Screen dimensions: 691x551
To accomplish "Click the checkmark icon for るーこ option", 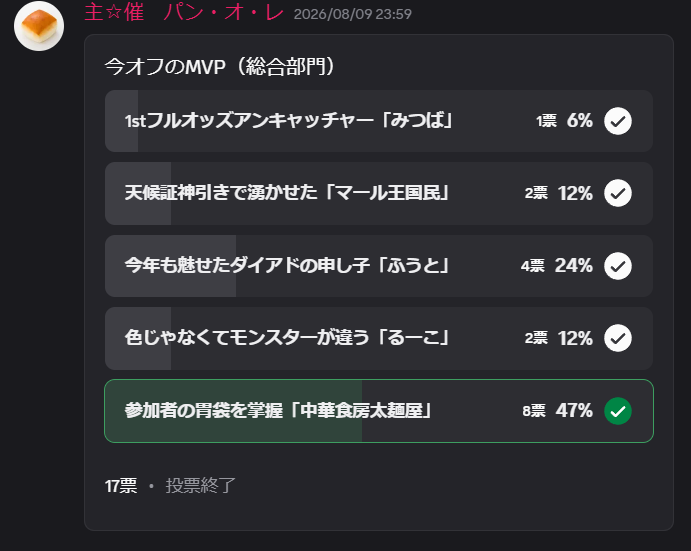I will click(618, 338).
